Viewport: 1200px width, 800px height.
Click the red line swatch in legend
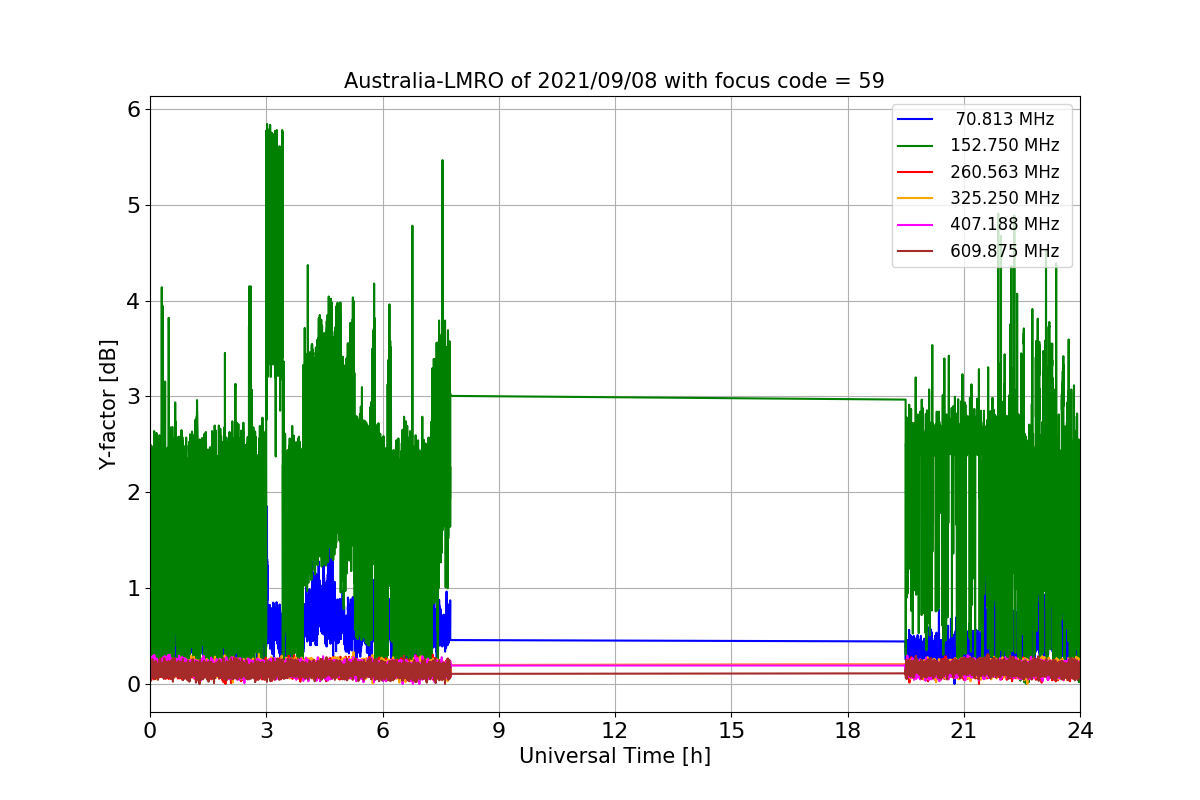(x=915, y=172)
